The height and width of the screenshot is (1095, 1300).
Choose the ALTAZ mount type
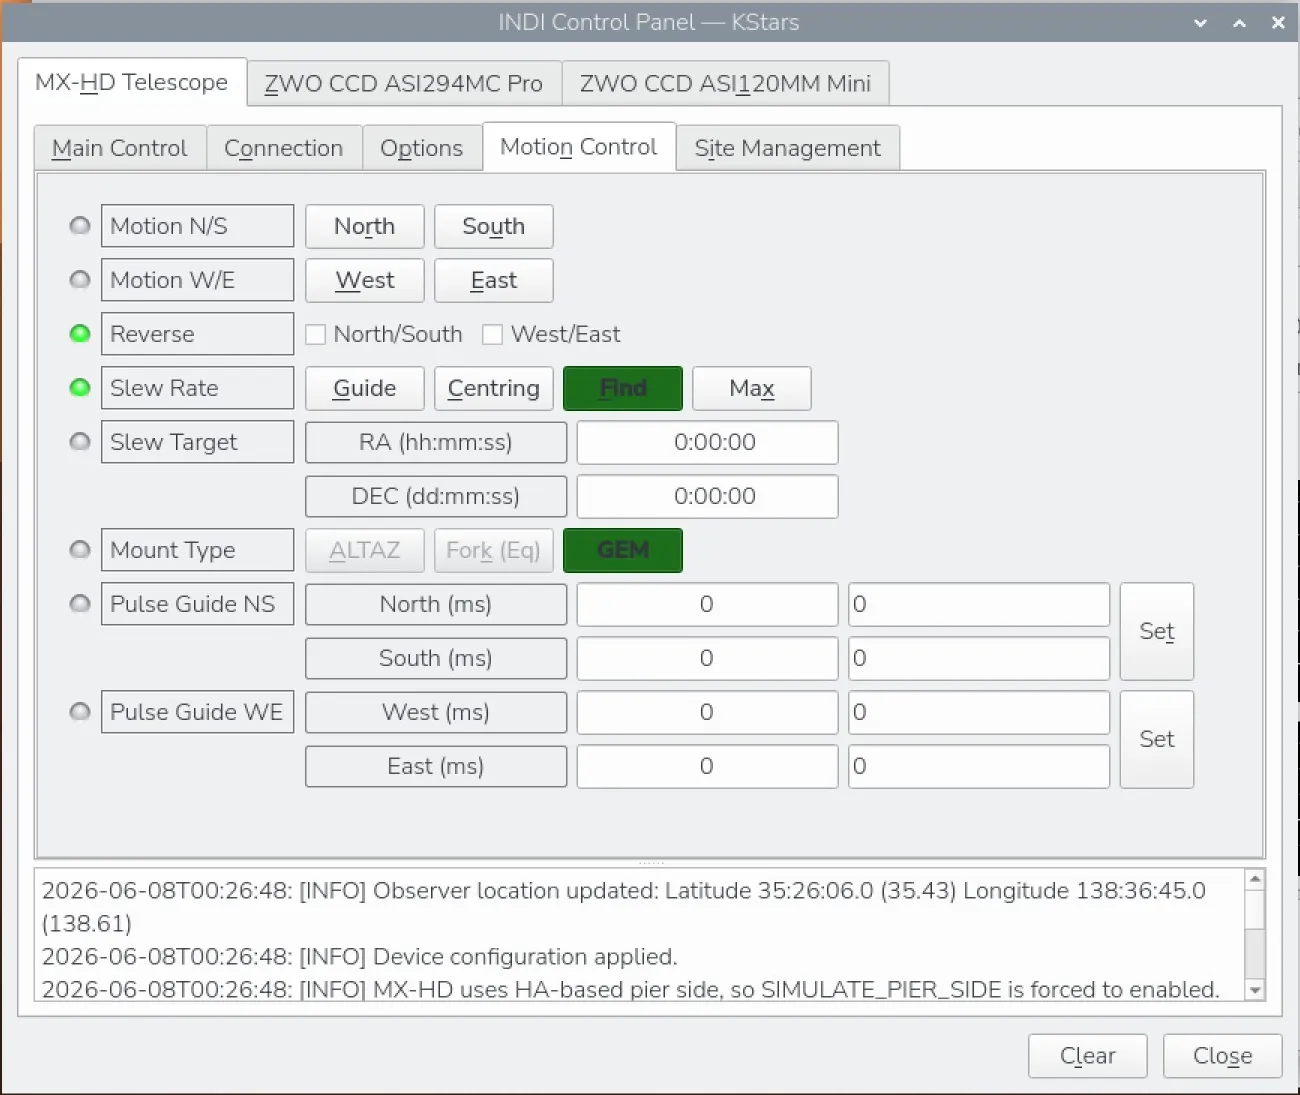click(x=365, y=550)
